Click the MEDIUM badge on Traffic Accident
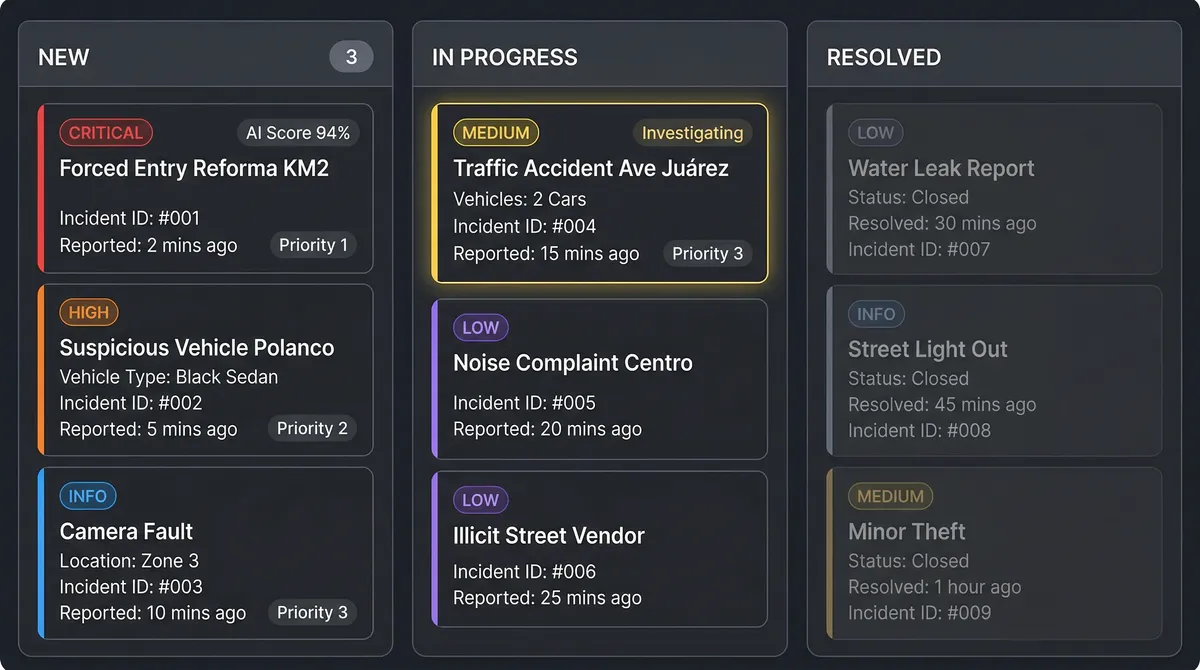 tap(496, 132)
